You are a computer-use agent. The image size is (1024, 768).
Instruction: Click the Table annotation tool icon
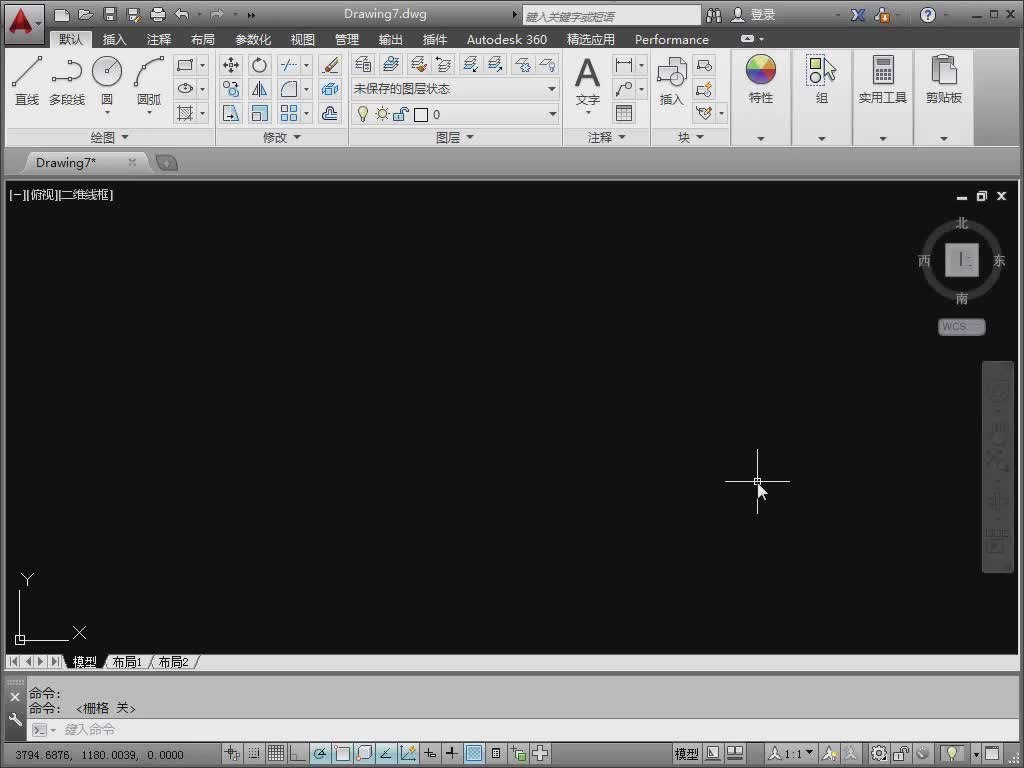click(624, 113)
